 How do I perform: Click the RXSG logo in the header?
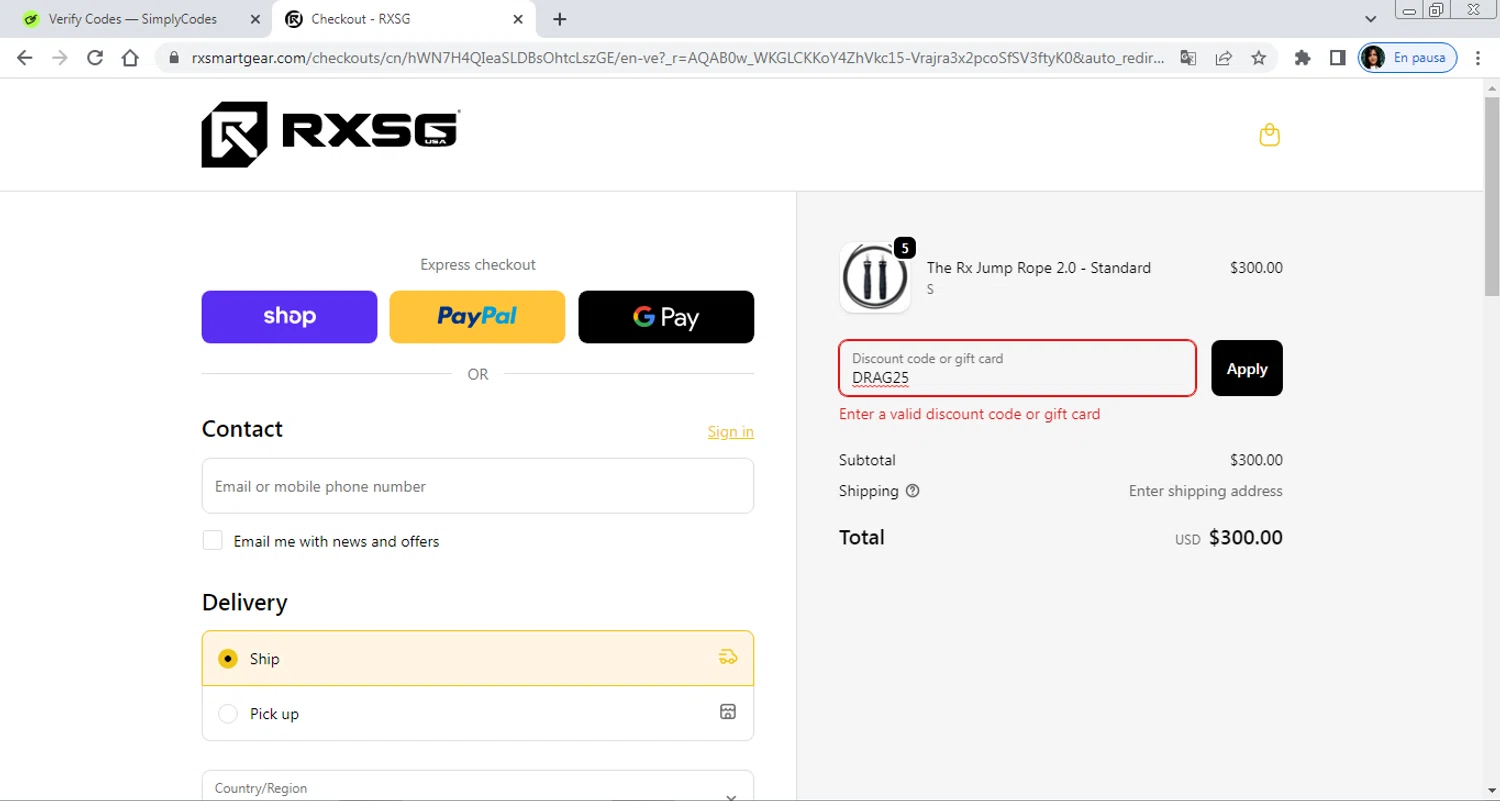point(330,134)
